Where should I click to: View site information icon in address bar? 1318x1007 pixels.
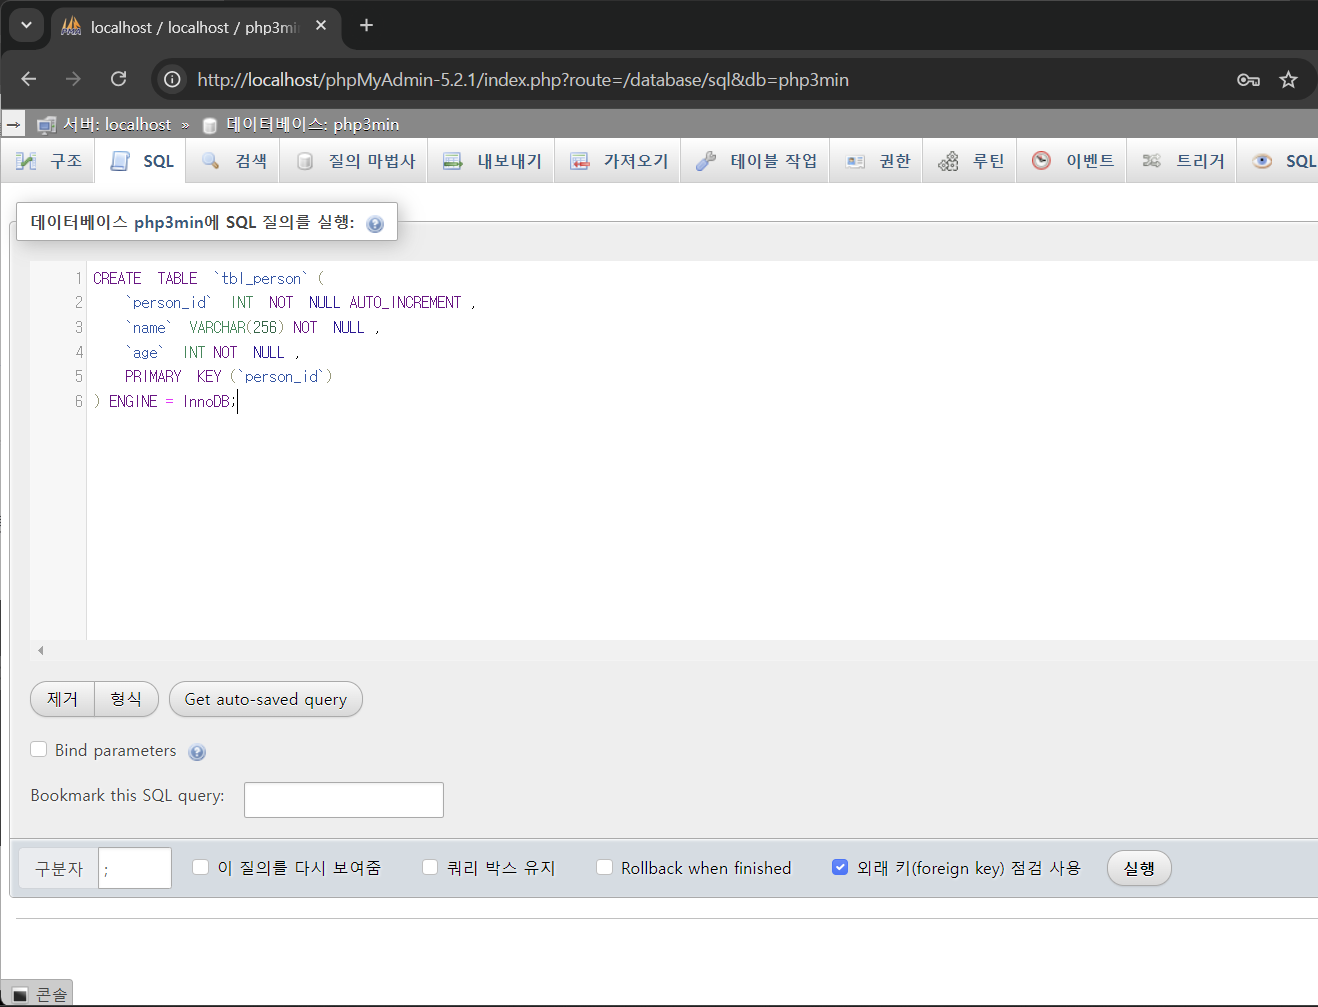point(173,79)
